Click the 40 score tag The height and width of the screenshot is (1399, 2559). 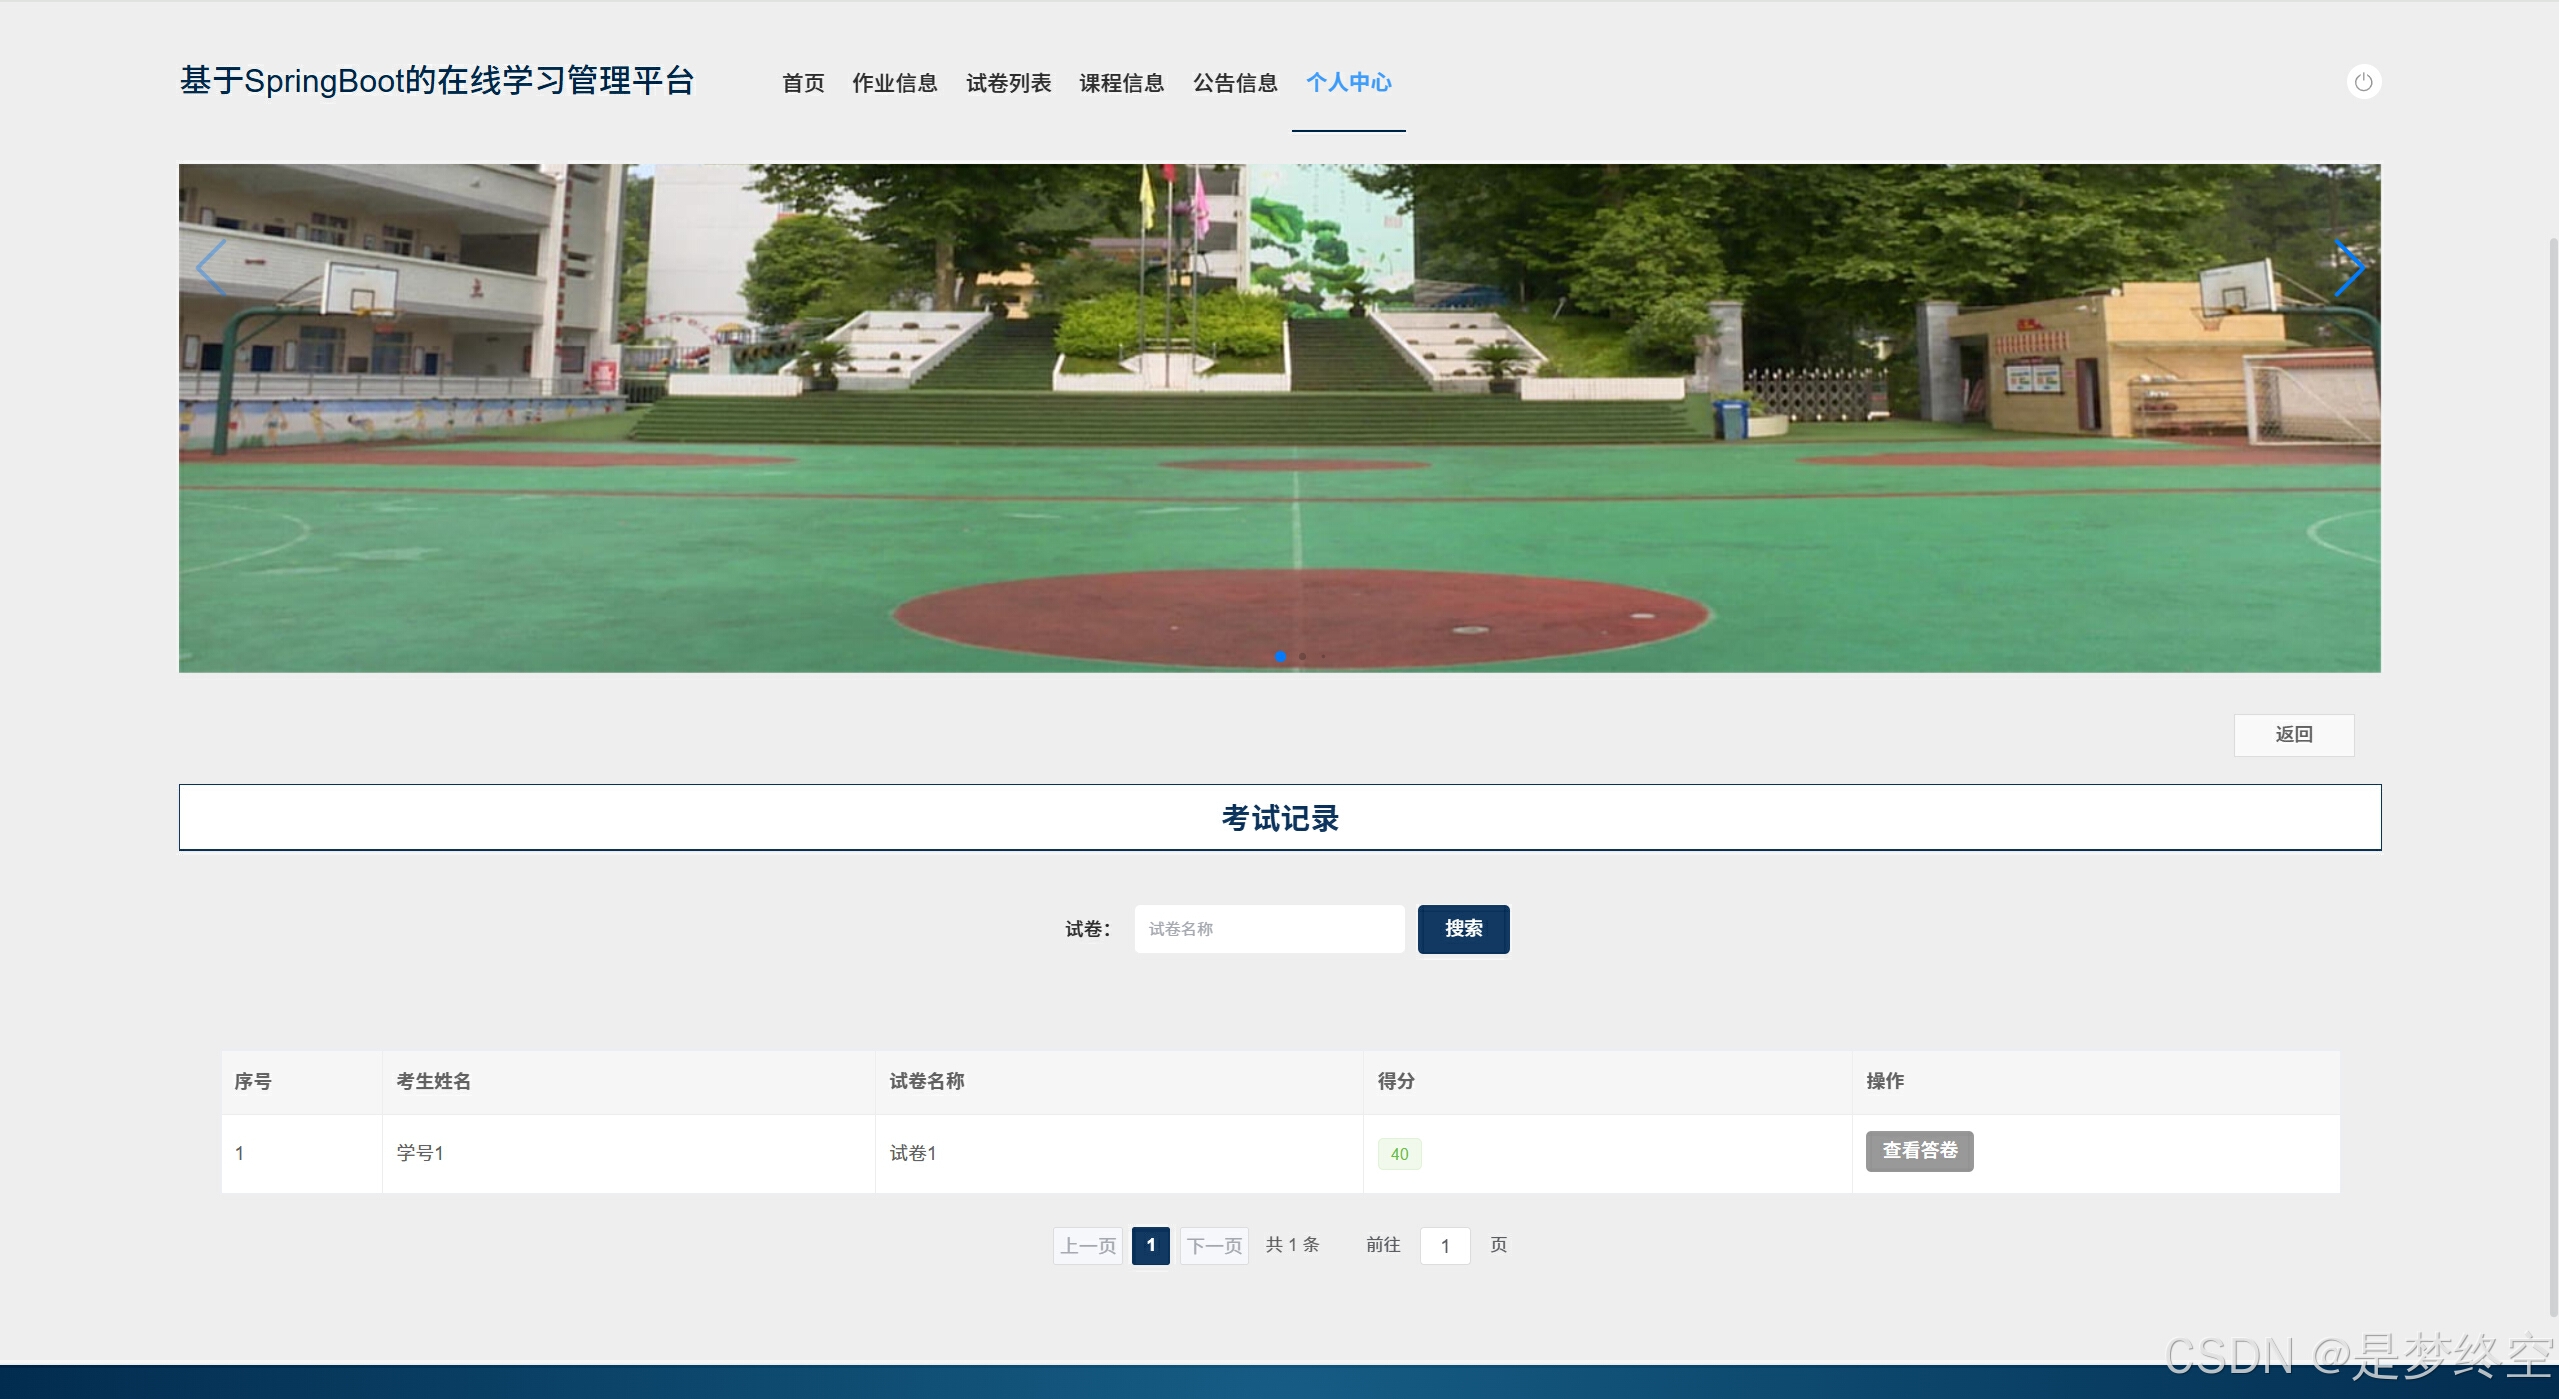(x=1399, y=1154)
